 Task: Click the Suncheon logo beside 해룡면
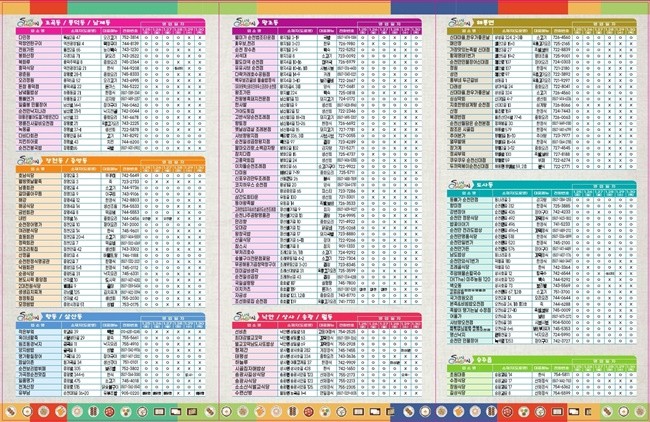pos(458,23)
